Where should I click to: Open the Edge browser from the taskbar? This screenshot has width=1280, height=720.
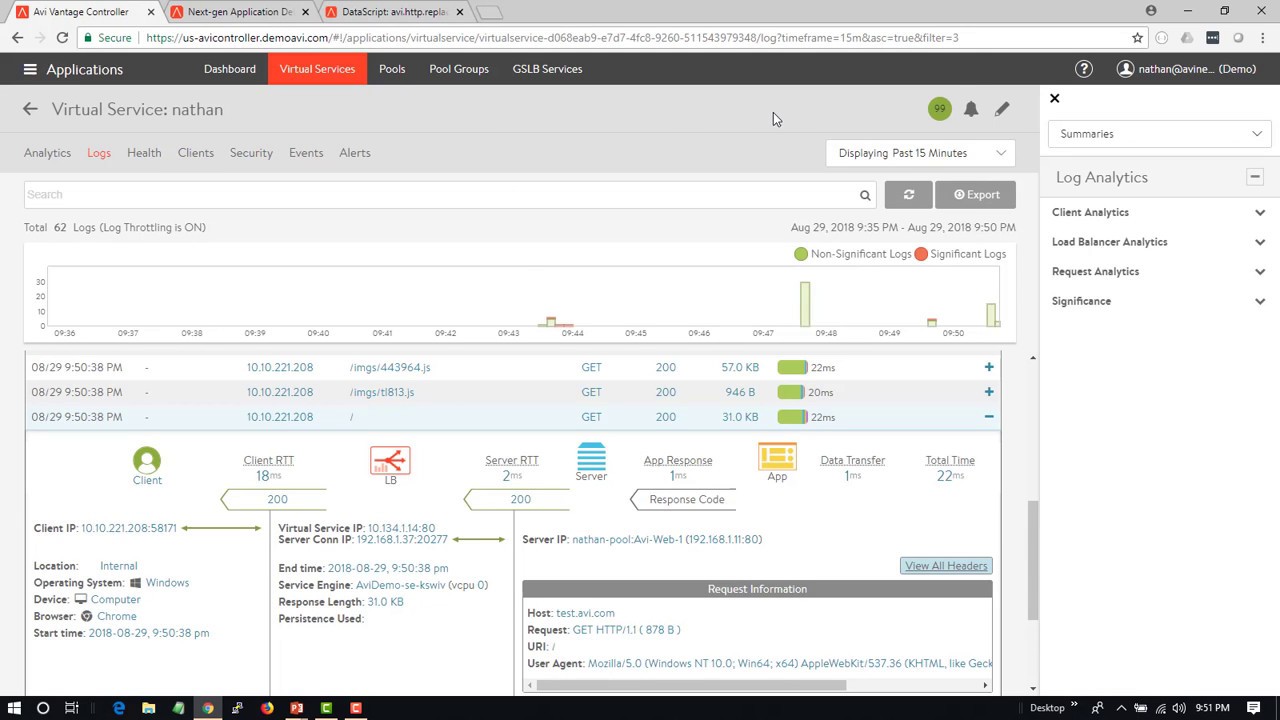click(x=119, y=708)
